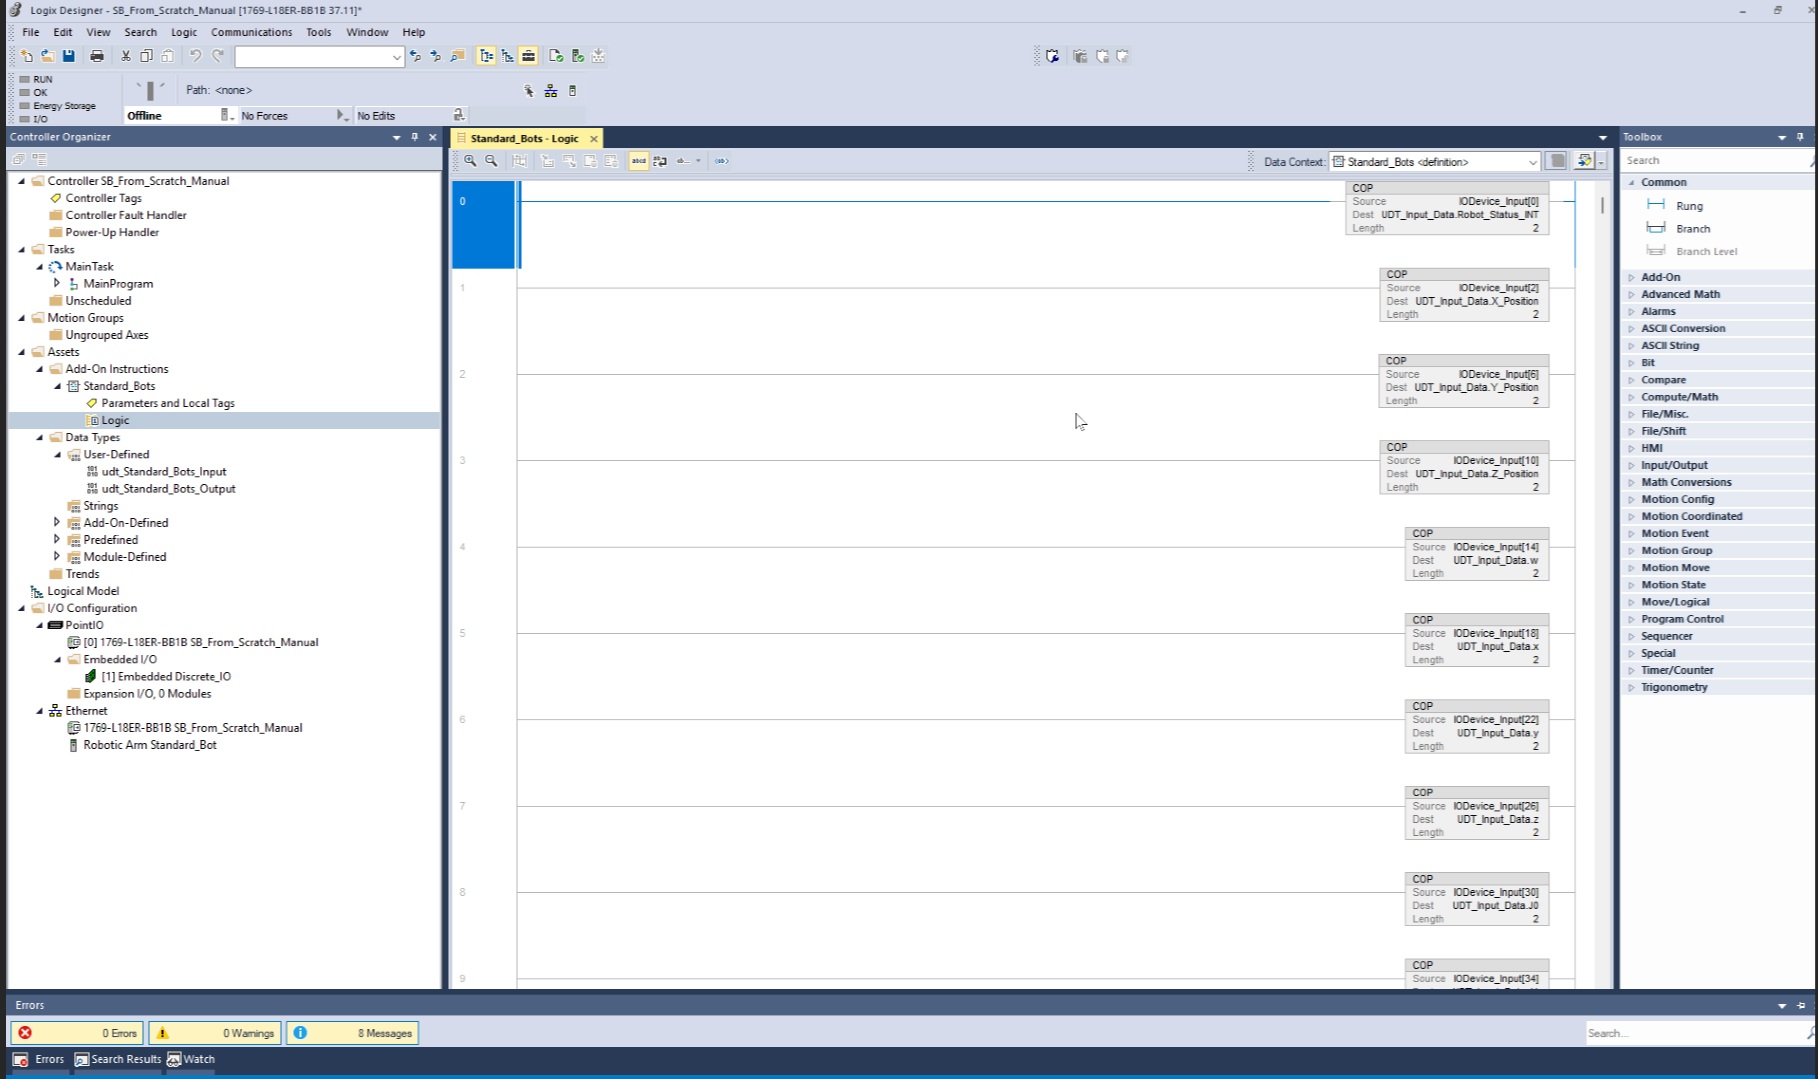Insert a Branch from the Toolbox
The height and width of the screenshot is (1079, 1818).
coord(1692,229)
